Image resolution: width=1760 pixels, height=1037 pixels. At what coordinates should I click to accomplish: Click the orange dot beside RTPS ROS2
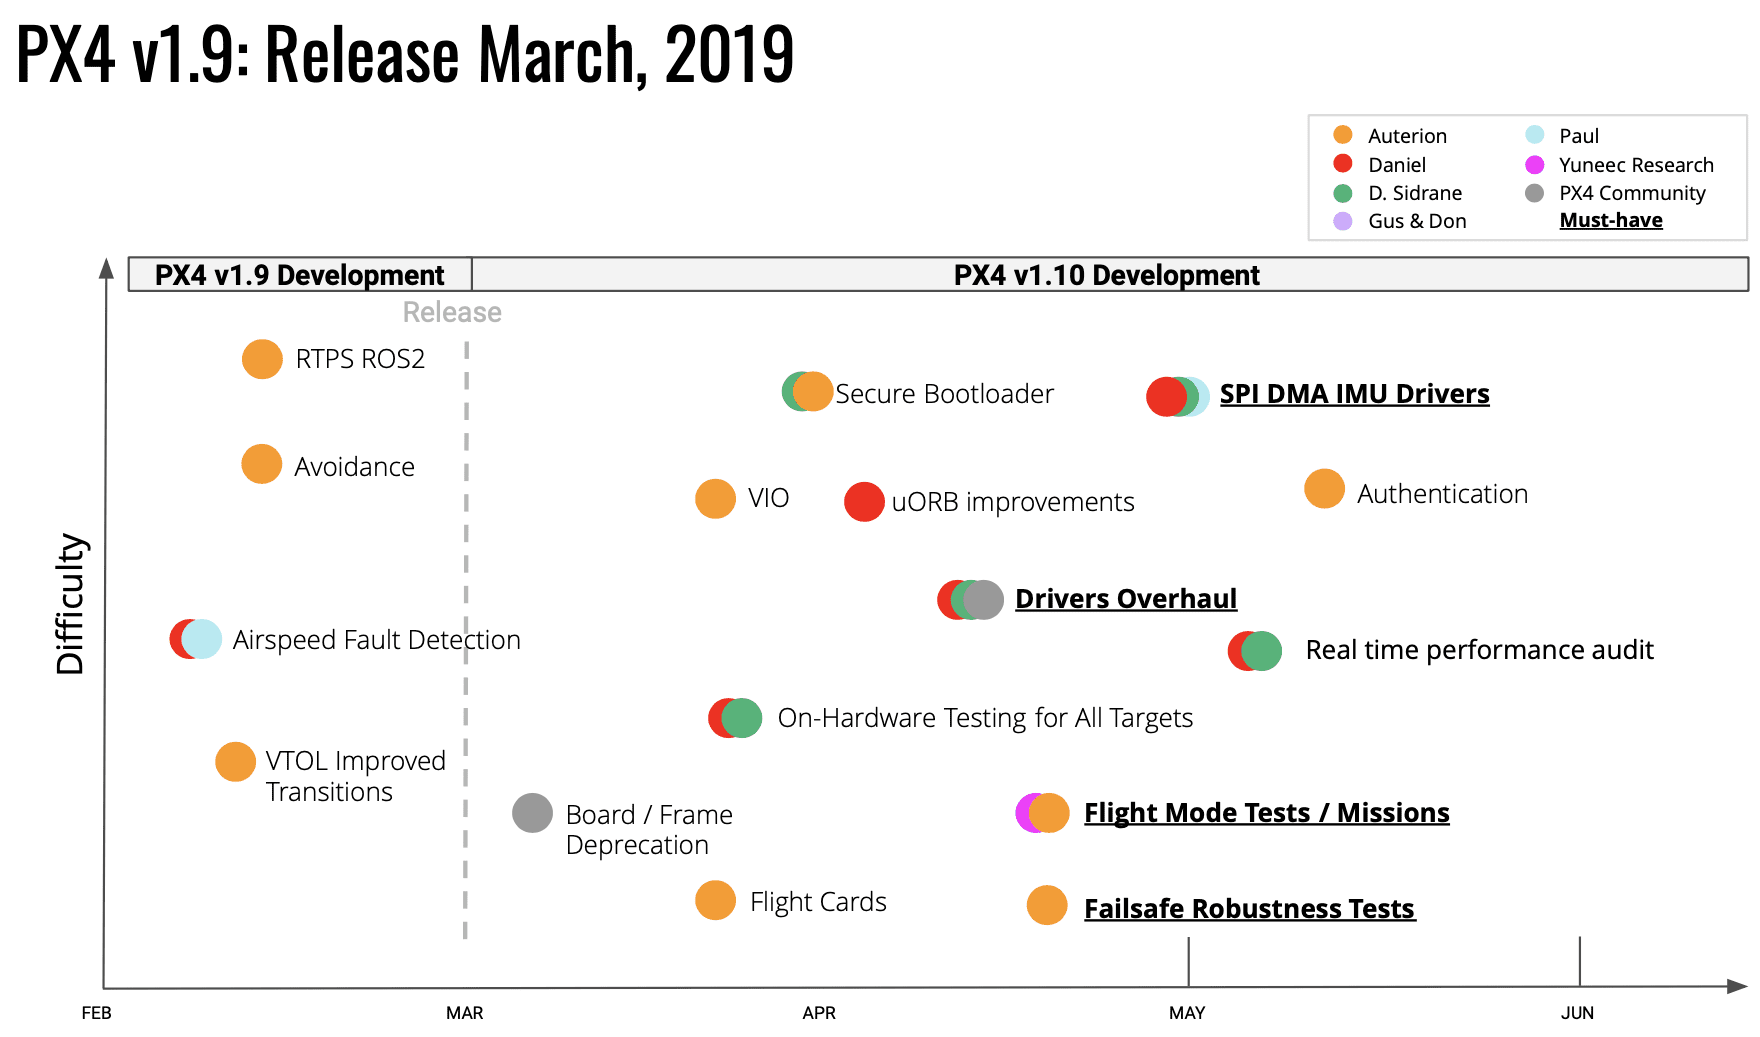(262, 359)
